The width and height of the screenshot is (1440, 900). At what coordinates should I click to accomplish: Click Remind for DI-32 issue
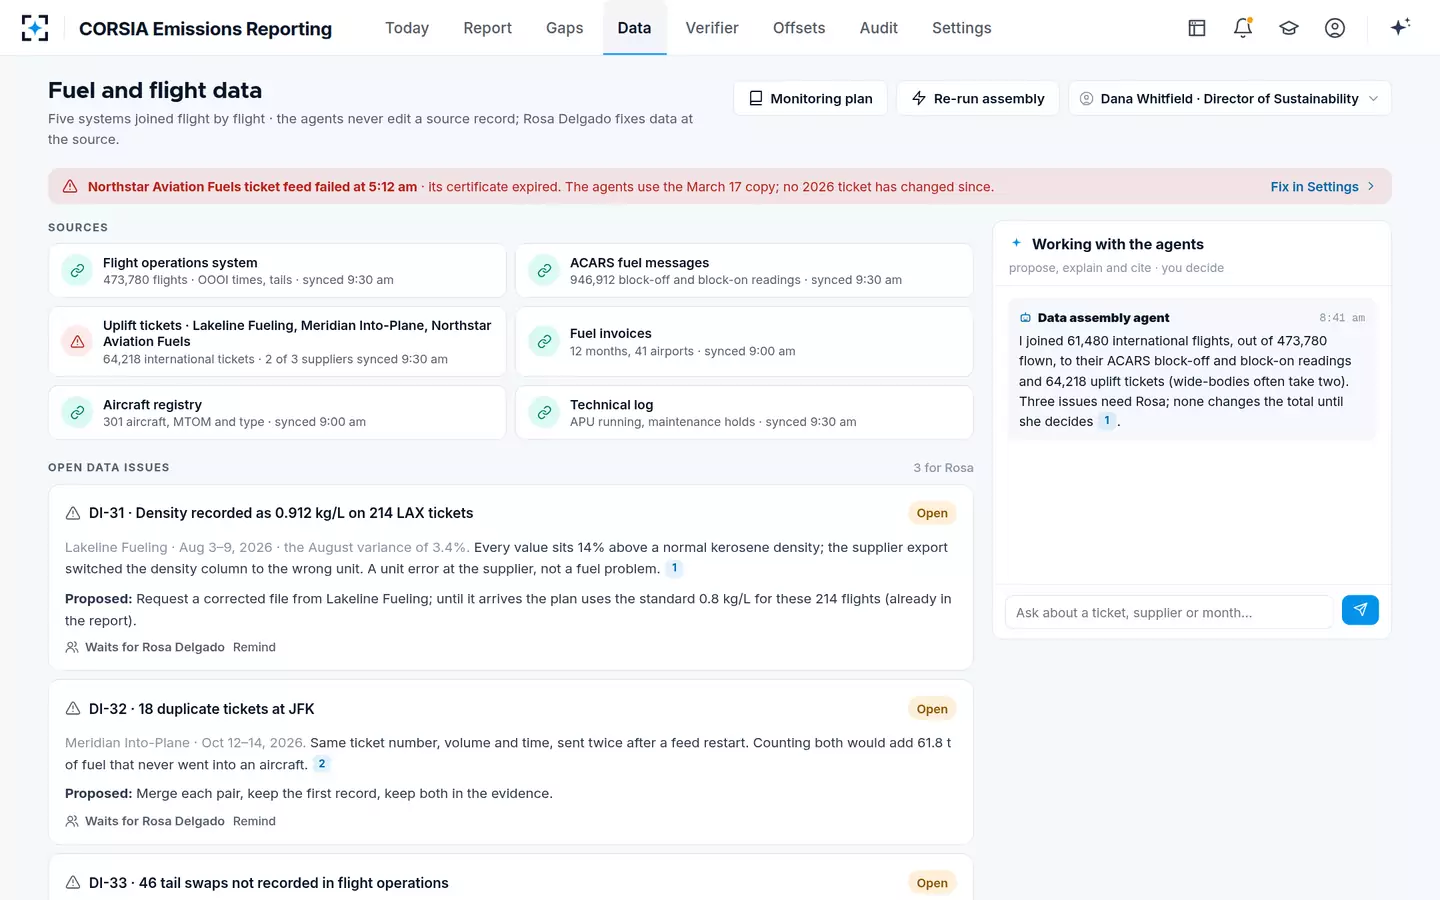pyautogui.click(x=254, y=821)
